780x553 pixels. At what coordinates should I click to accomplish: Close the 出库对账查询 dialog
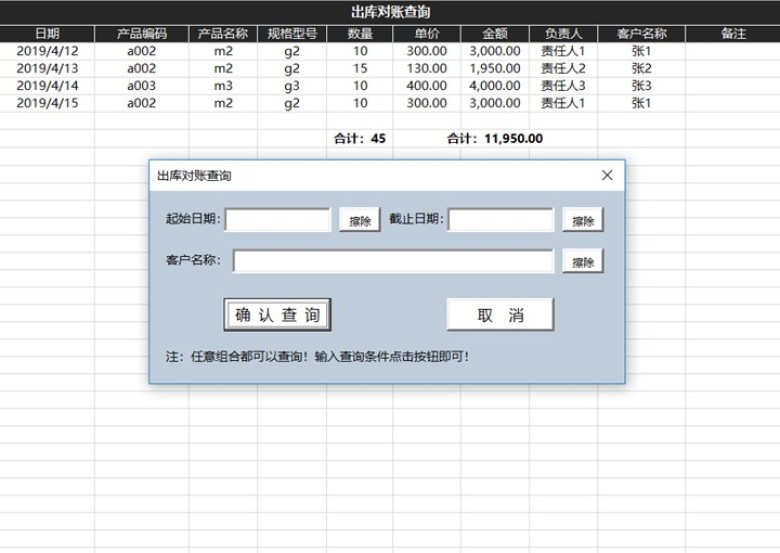coord(607,175)
